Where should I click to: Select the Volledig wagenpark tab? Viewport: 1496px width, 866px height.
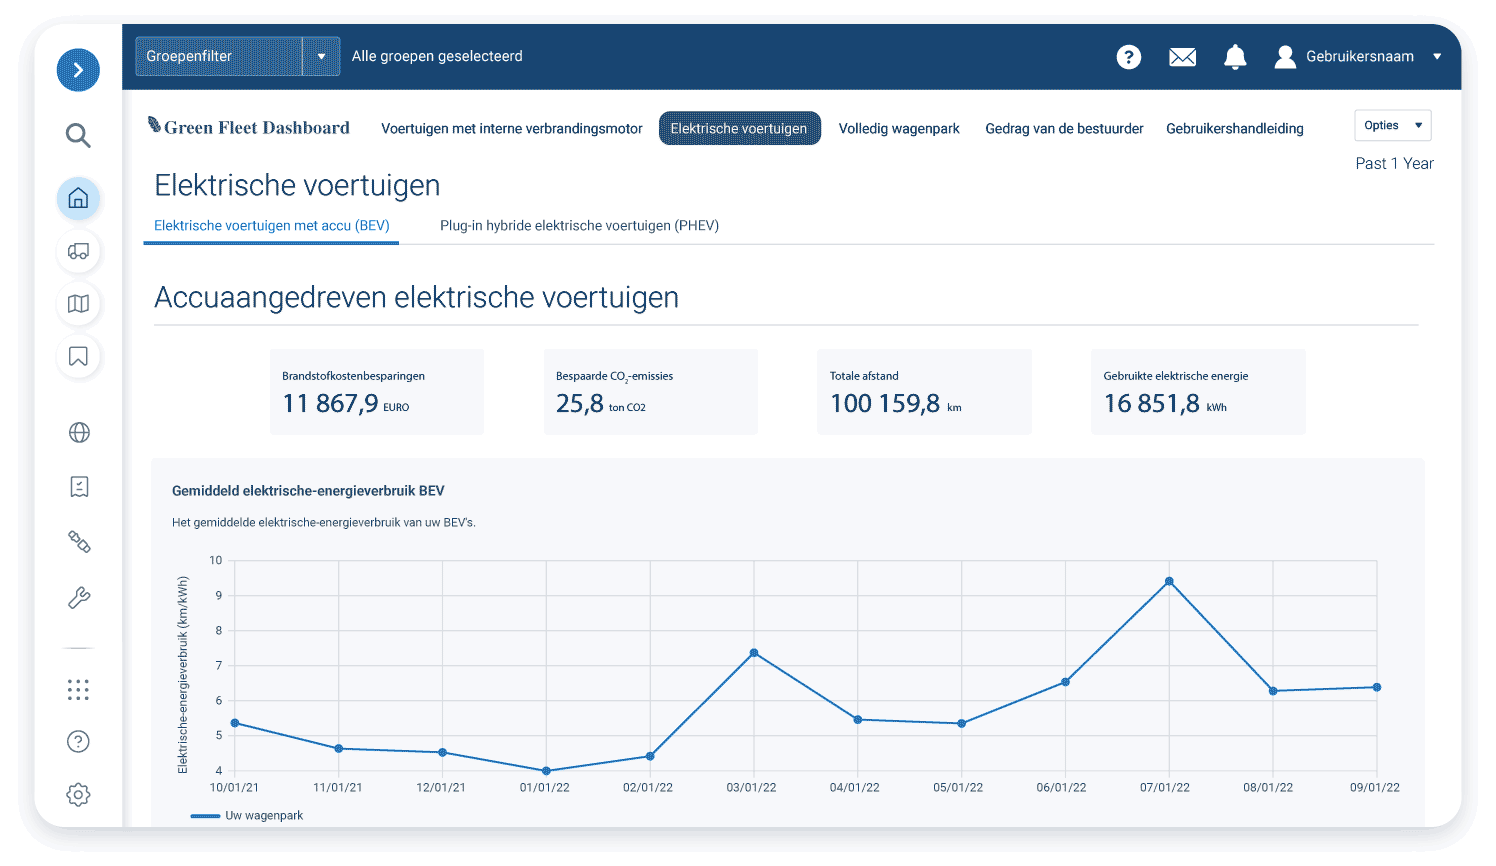pyautogui.click(x=898, y=129)
